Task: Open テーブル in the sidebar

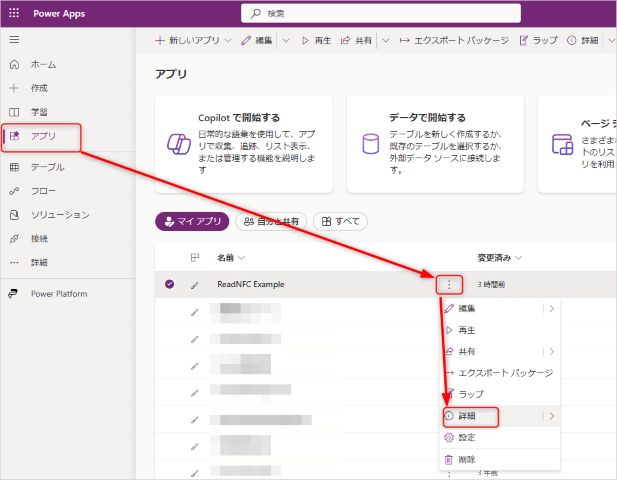Action: coord(47,167)
